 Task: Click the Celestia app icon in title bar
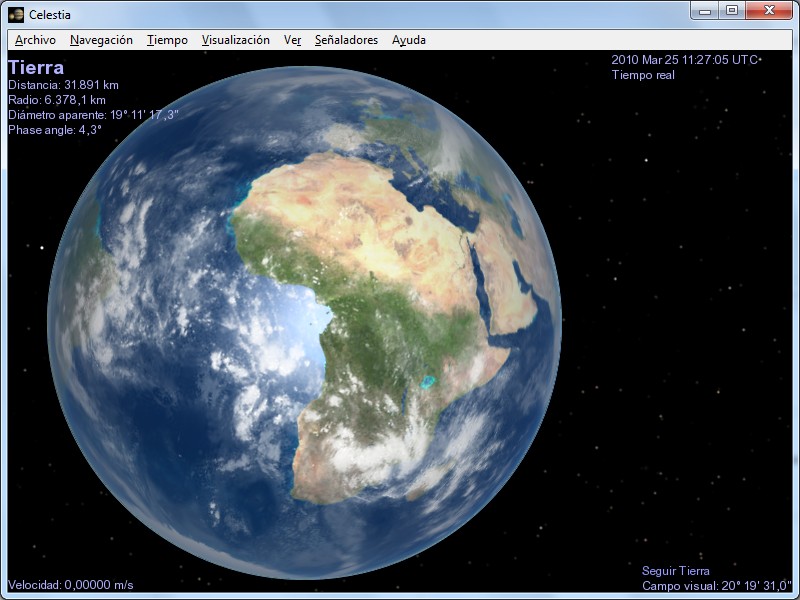tap(16, 14)
